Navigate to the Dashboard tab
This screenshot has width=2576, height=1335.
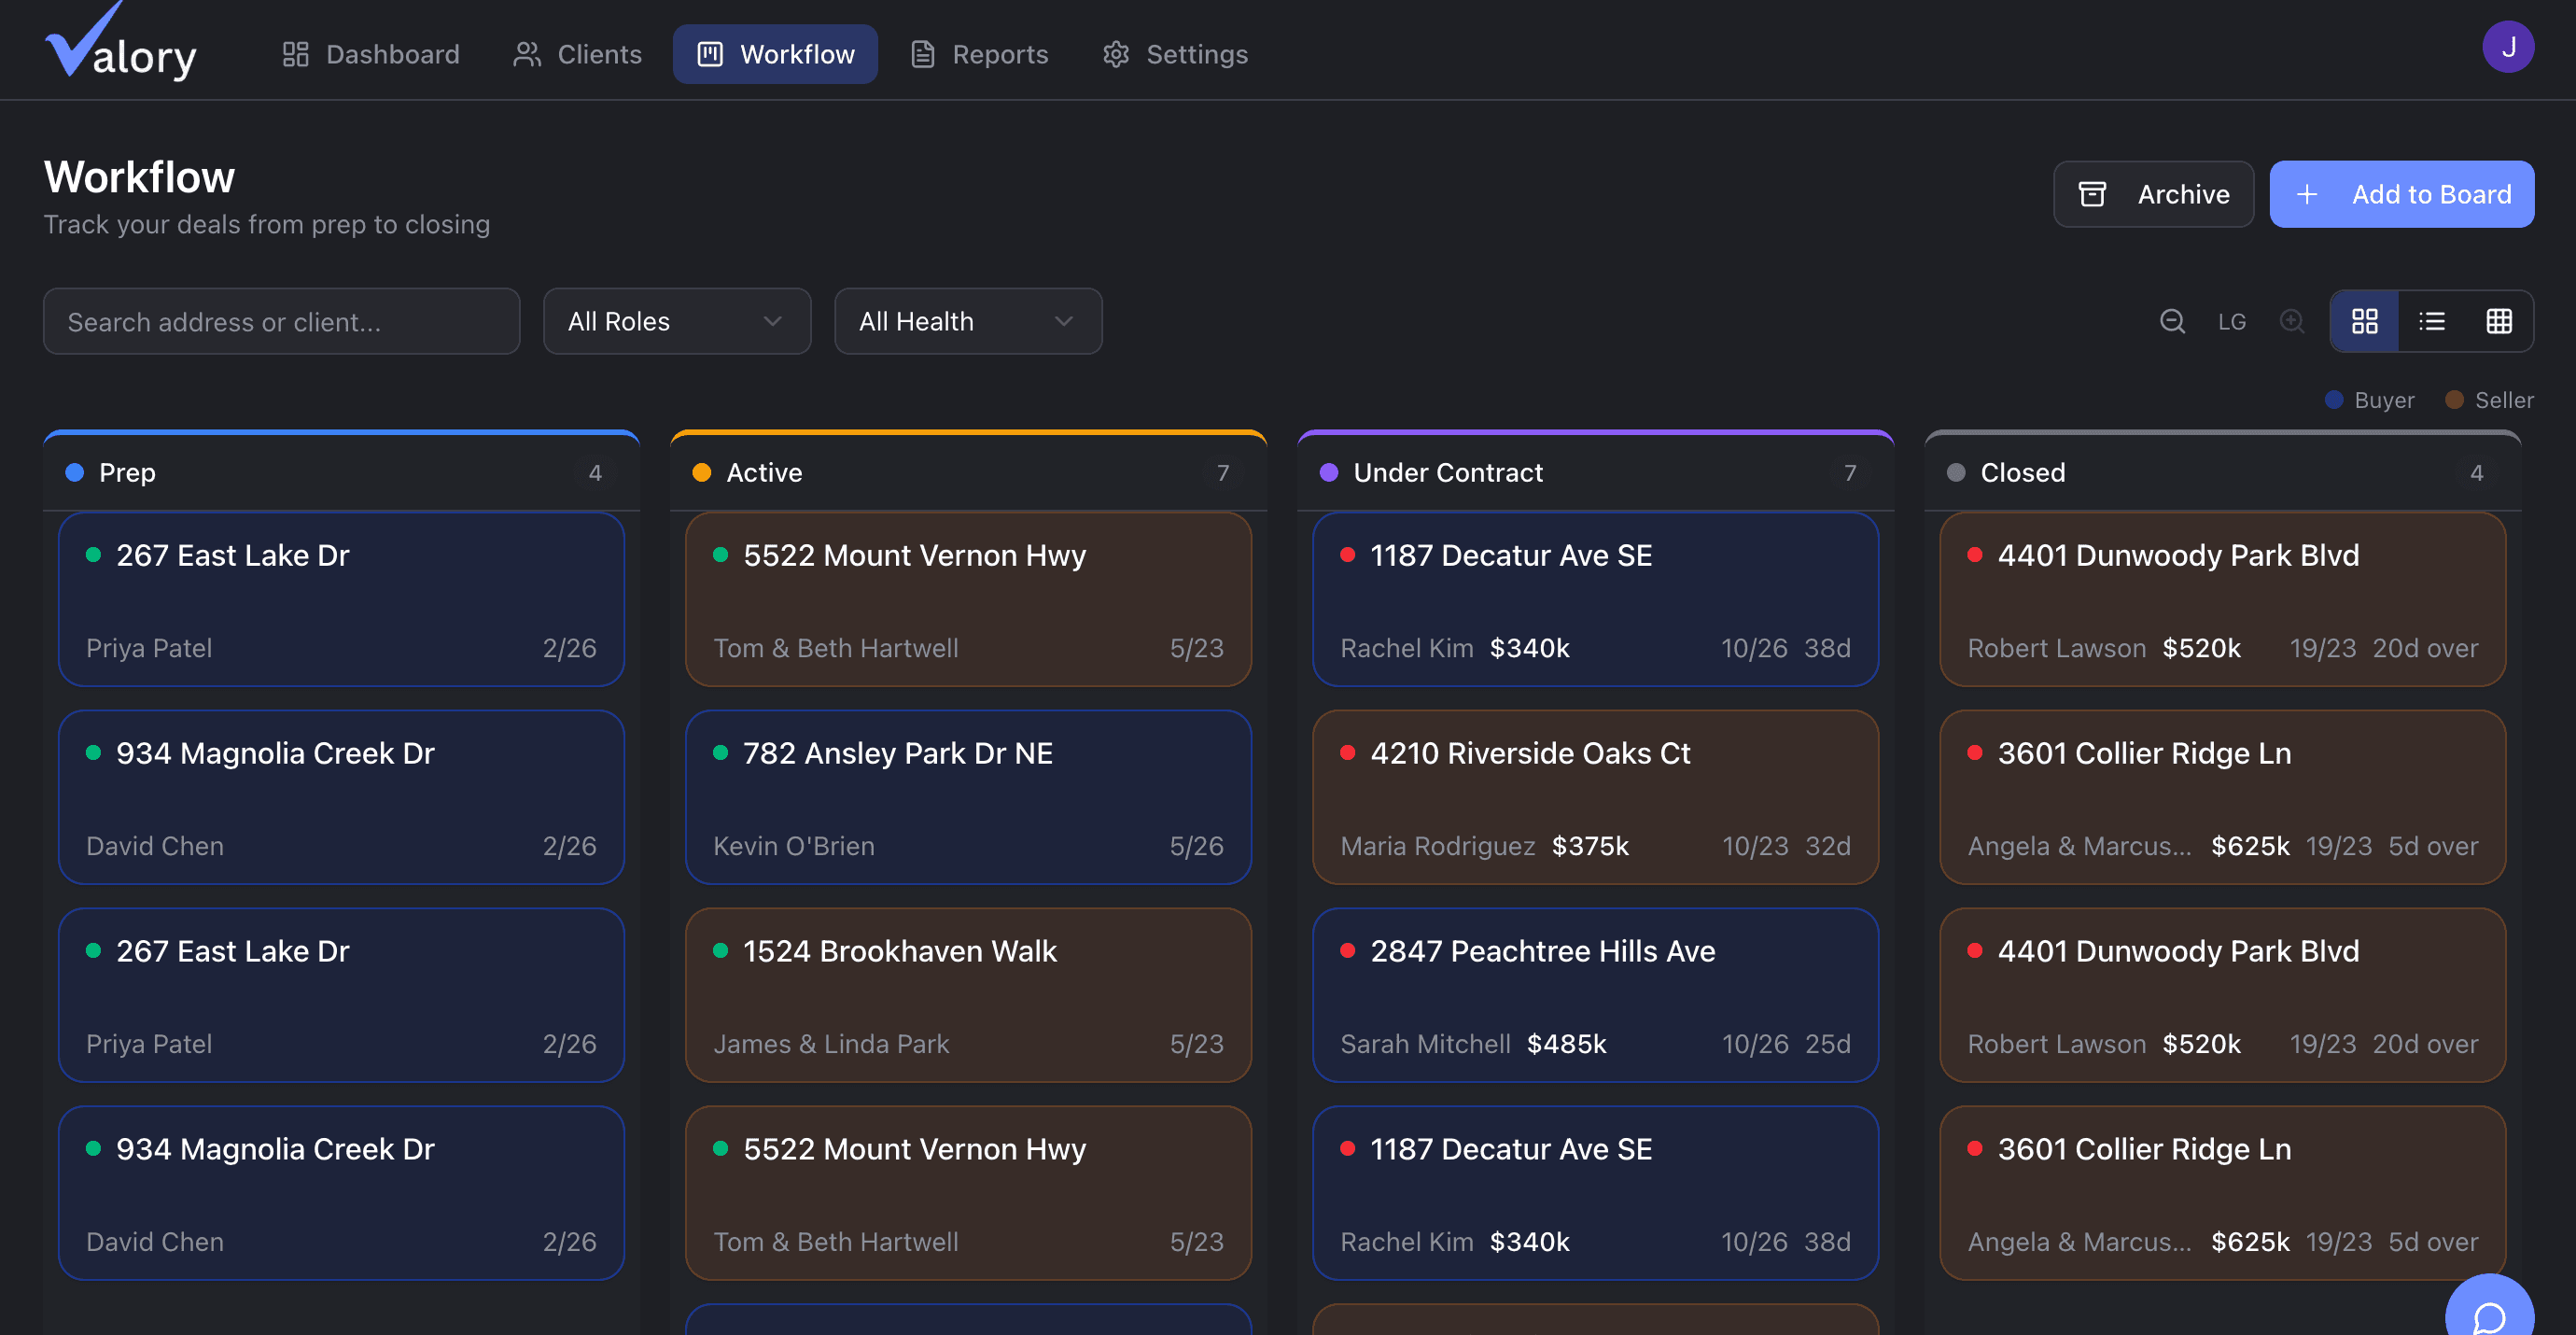(x=371, y=54)
